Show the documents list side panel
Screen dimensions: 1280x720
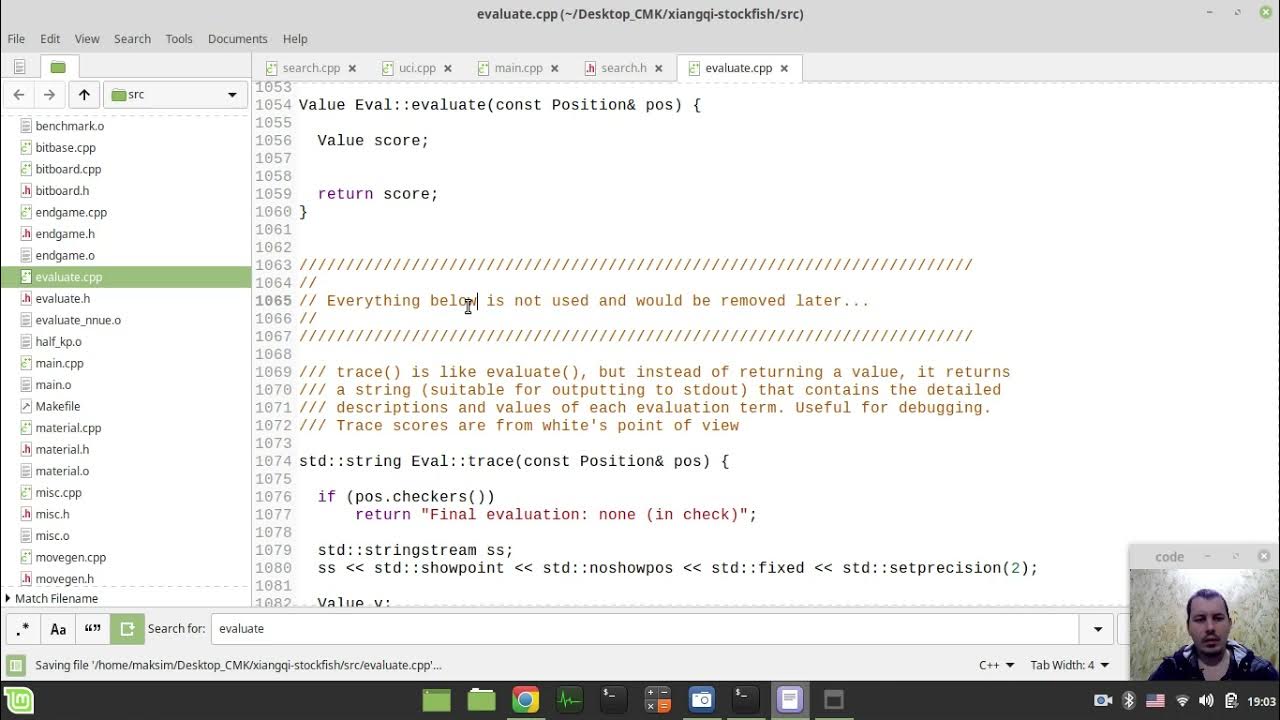point(19,67)
